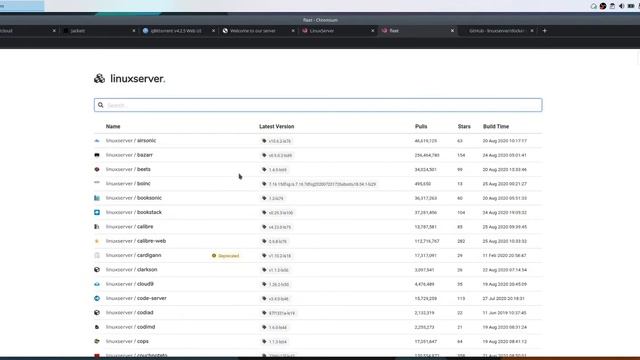This screenshot has width=640, height=360.
Task: Click the linuxserver logo icon
Action: (99, 78)
